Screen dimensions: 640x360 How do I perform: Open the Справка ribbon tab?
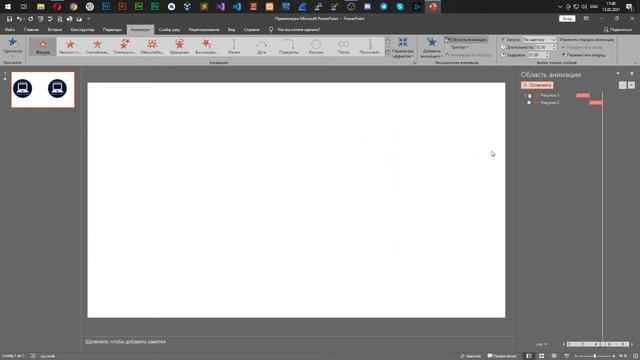251,29
